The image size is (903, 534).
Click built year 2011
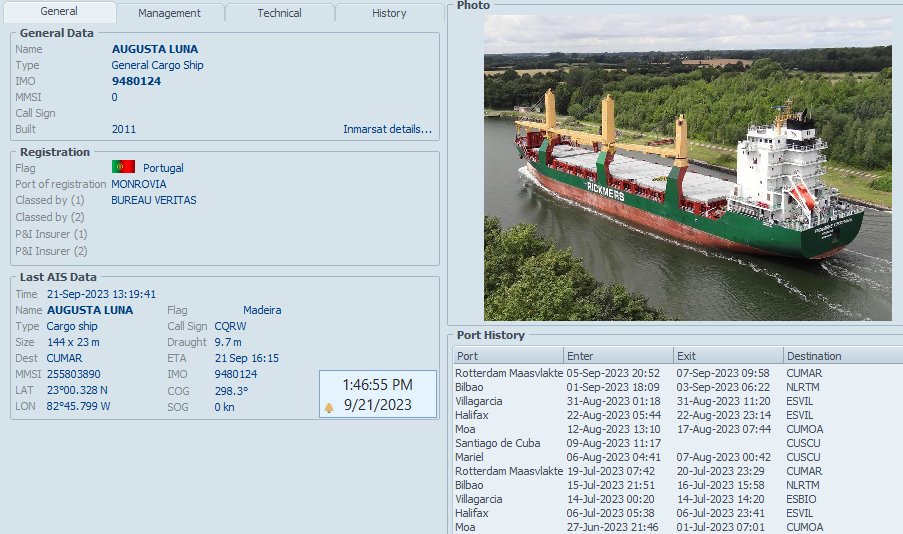(124, 129)
